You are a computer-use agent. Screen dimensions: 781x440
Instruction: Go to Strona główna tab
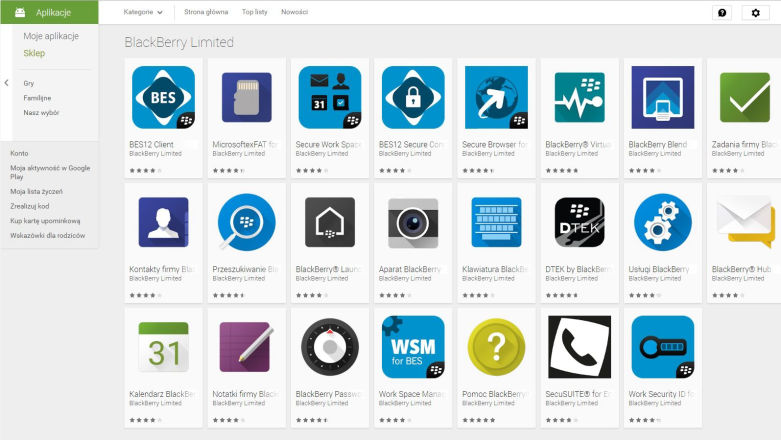[x=206, y=12]
